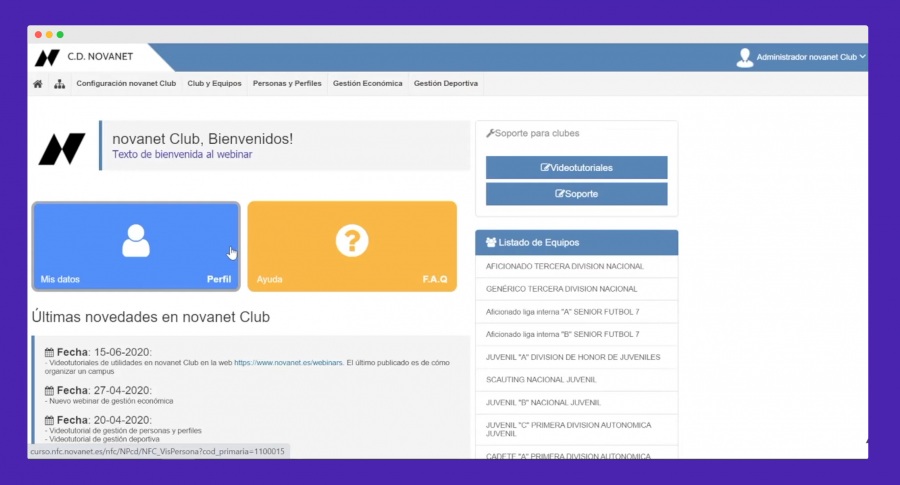900x485 pixels.
Task: Select JUVENIL "C" PRIMERA DIVISION AUTONOMICA JUVENIL
Action: pos(576,429)
